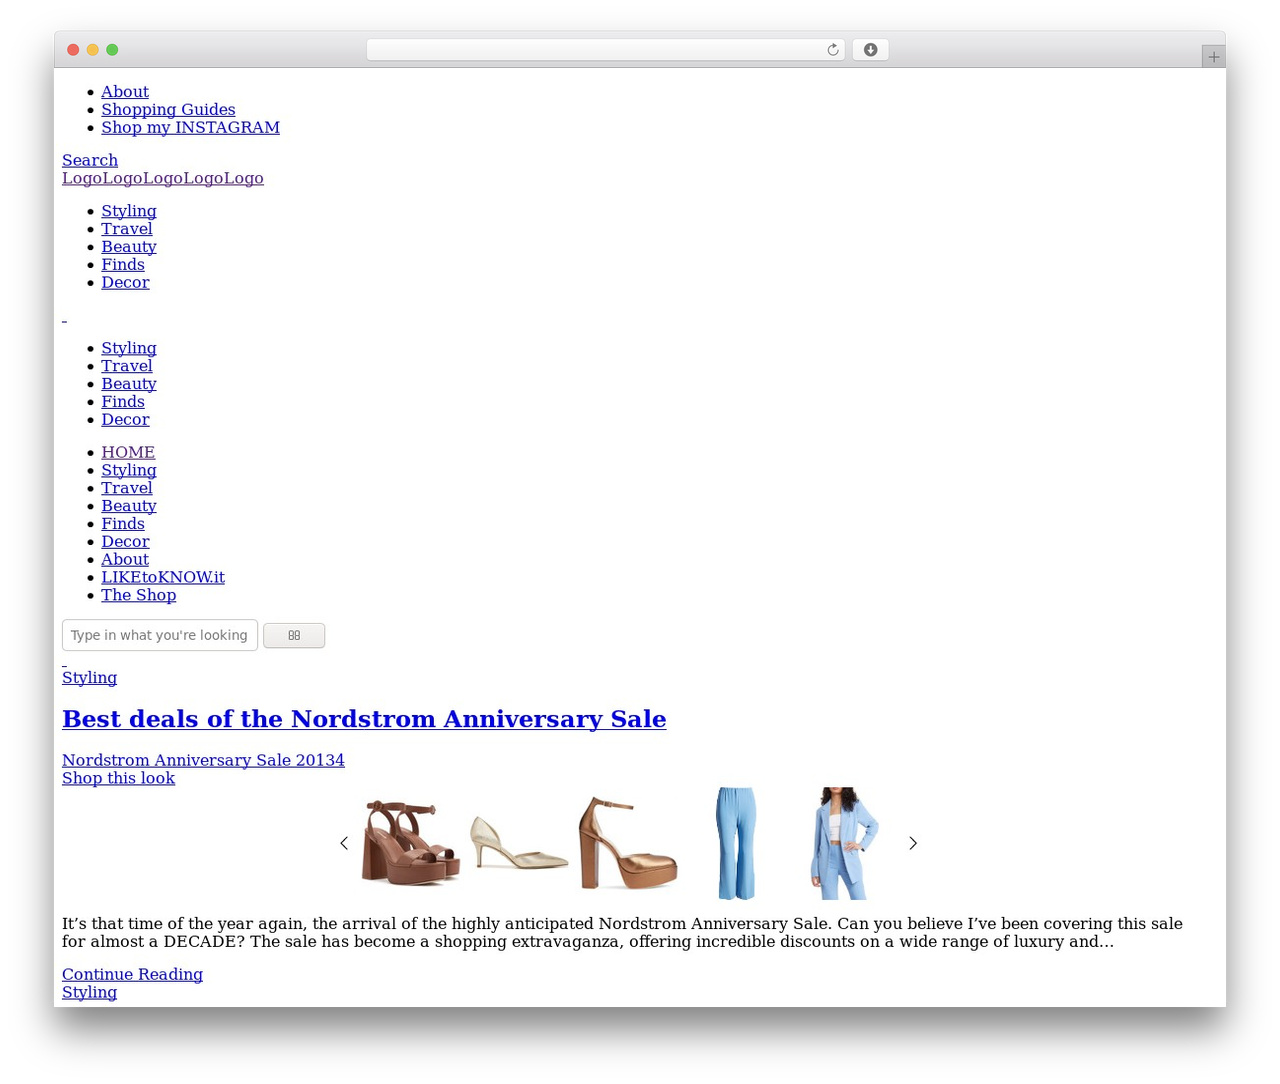Open the browser downloads icon

pyautogui.click(x=870, y=50)
